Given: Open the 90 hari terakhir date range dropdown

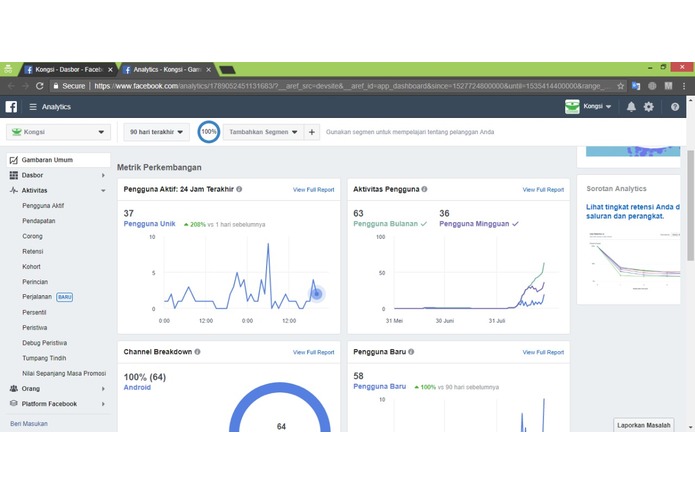Looking at the screenshot, I should pos(156,132).
